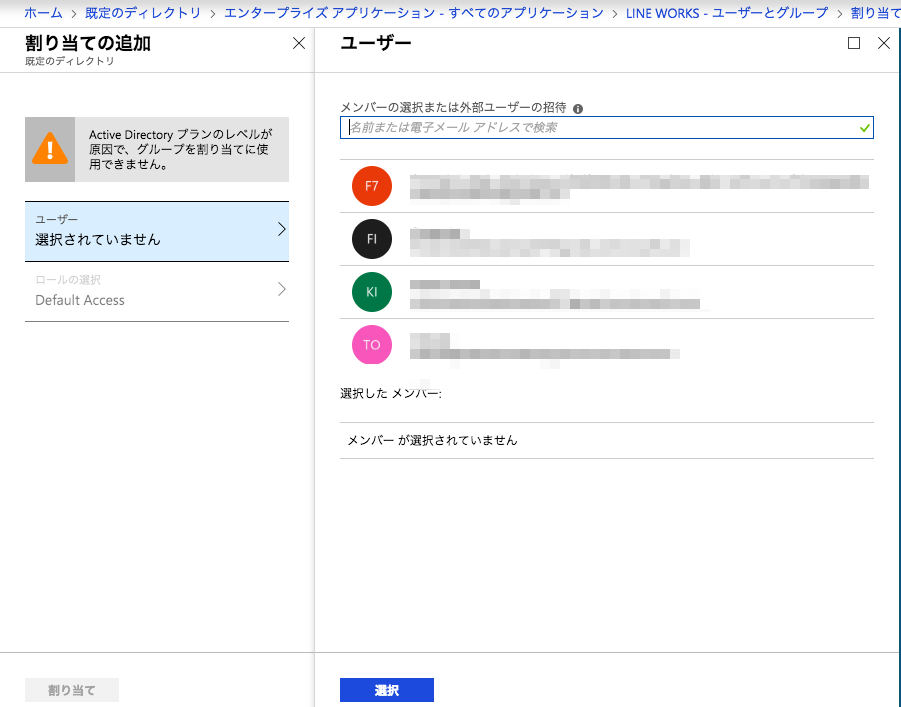
Task: Click the pink TO user avatar icon
Action: tap(371, 345)
